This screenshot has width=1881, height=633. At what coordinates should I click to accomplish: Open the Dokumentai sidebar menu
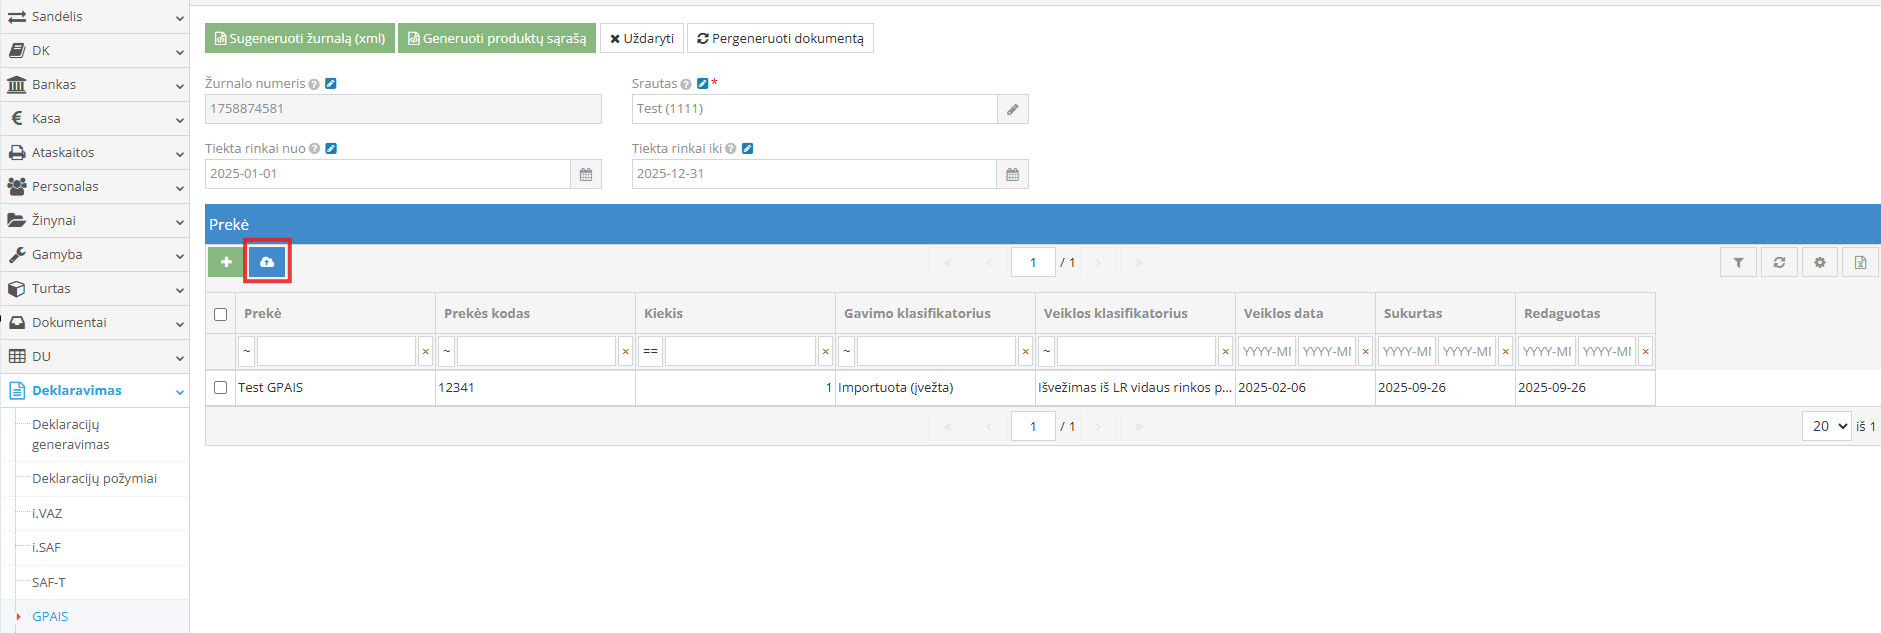(95, 323)
